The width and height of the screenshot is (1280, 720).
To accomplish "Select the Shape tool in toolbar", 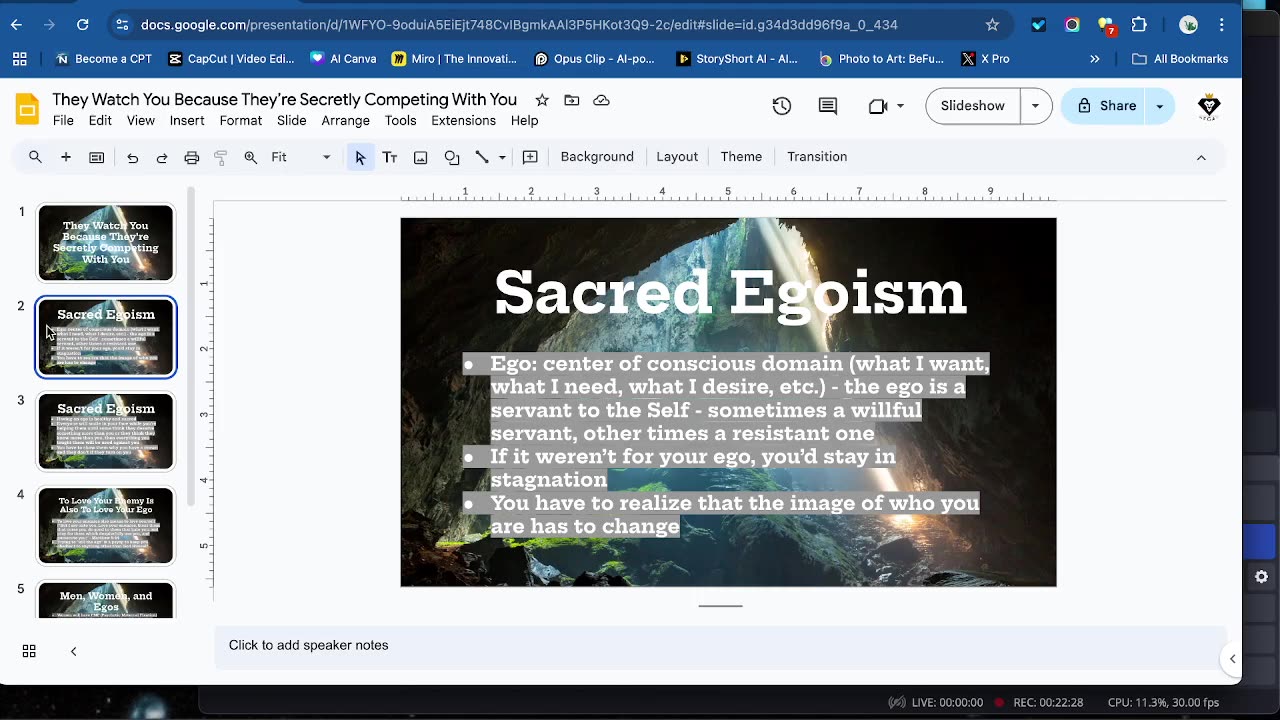I will pos(452,157).
